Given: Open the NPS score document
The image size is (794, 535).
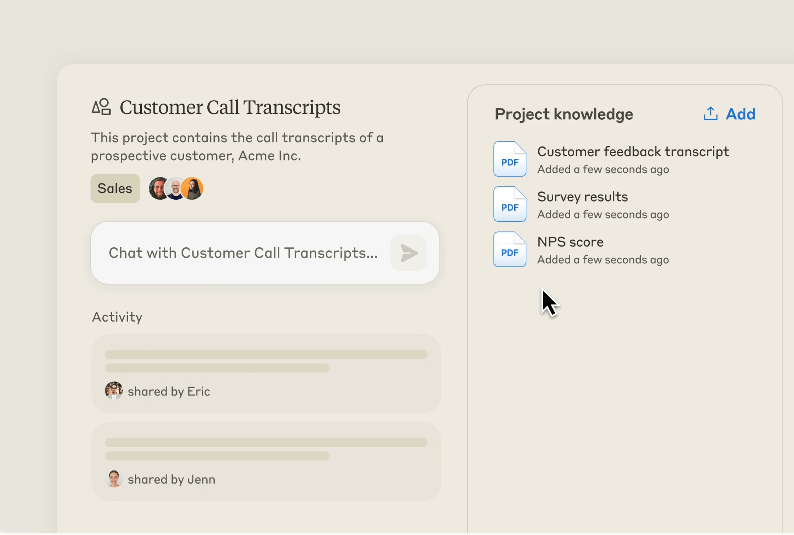Looking at the screenshot, I should pos(570,242).
